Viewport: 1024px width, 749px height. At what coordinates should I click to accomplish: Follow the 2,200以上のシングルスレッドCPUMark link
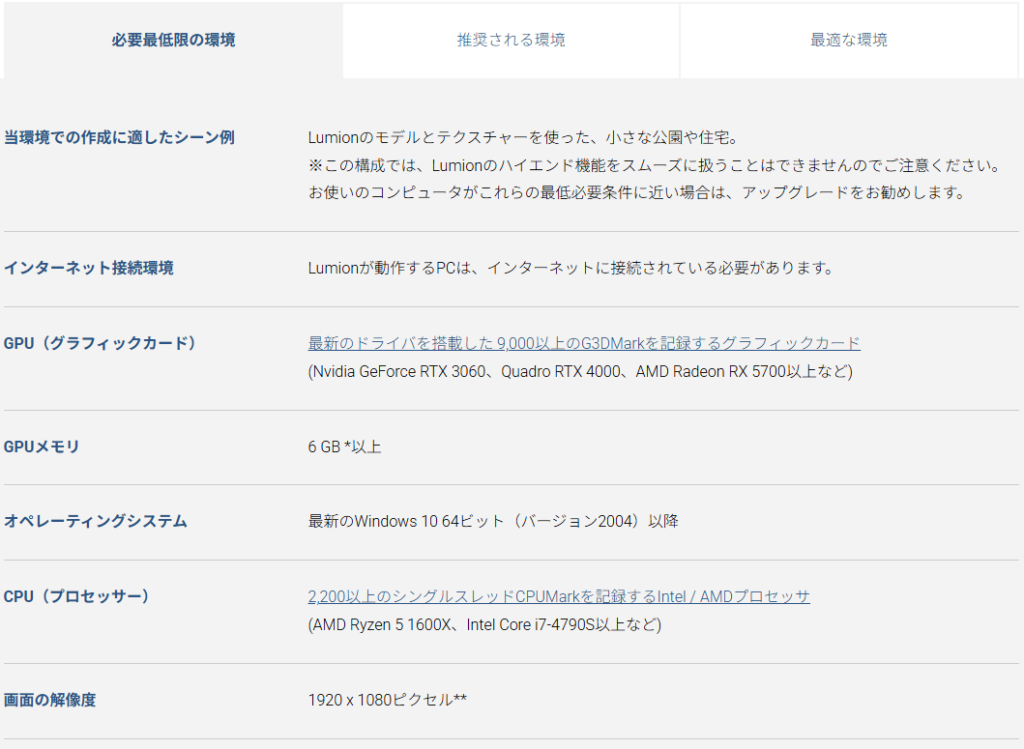tap(558, 596)
